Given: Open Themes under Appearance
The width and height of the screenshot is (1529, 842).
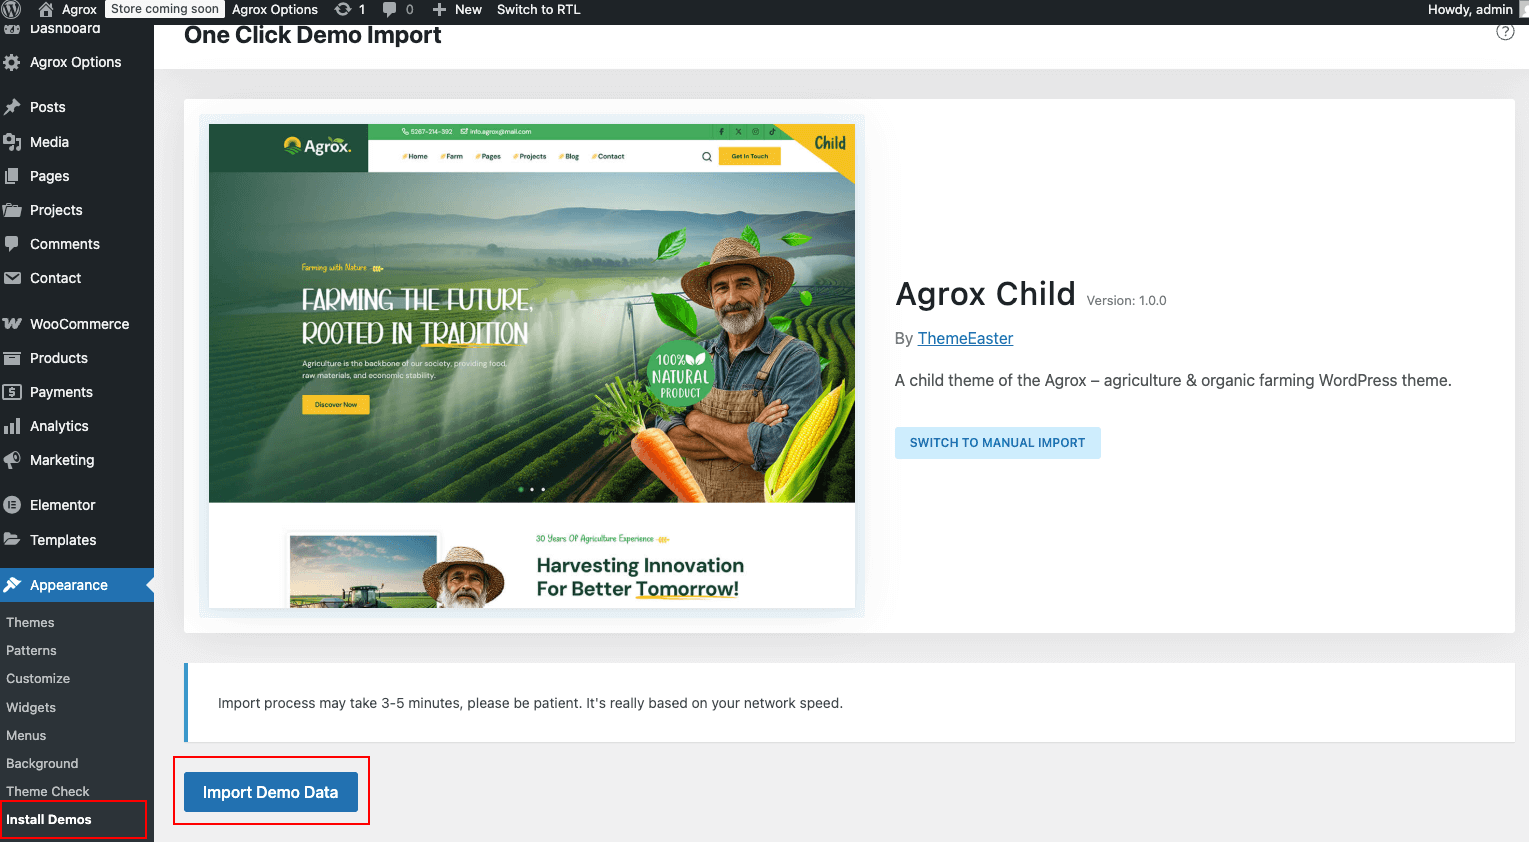Looking at the screenshot, I should [x=30, y=622].
